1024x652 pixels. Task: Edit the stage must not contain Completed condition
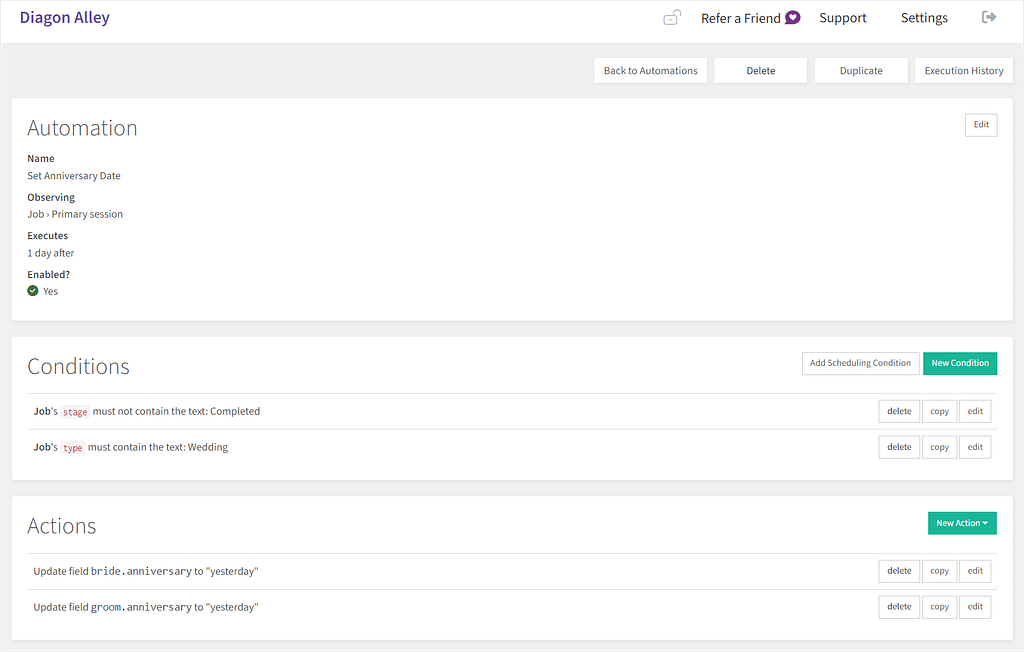pos(975,411)
